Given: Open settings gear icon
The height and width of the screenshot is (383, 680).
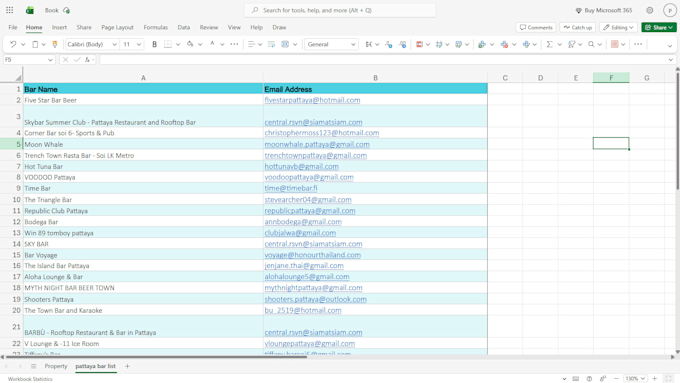Looking at the screenshot, I should (x=650, y=10).
